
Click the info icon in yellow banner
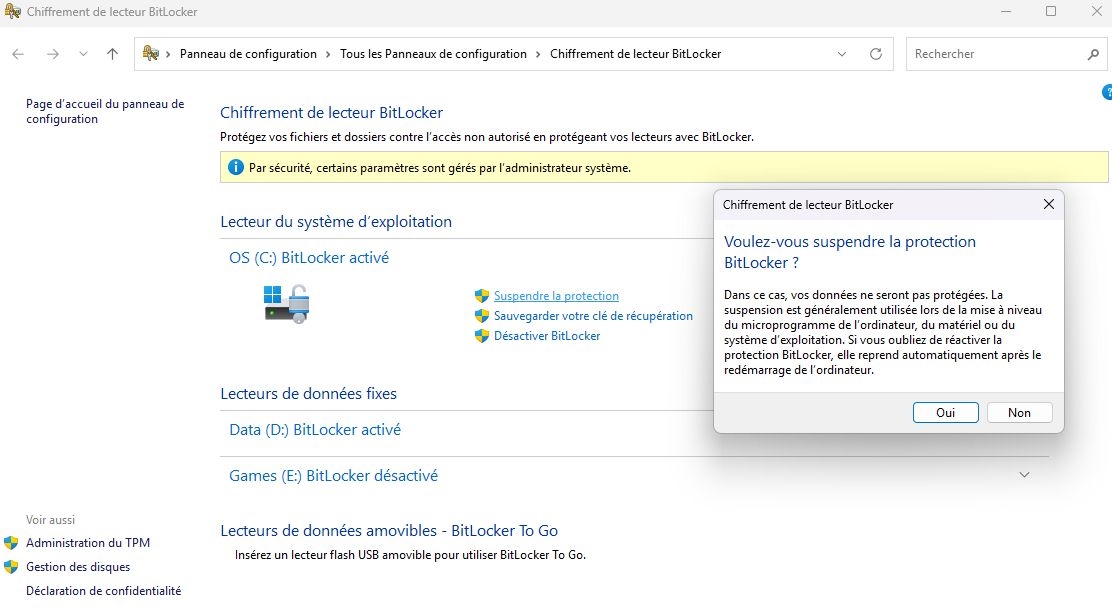[x=235, y=167]
